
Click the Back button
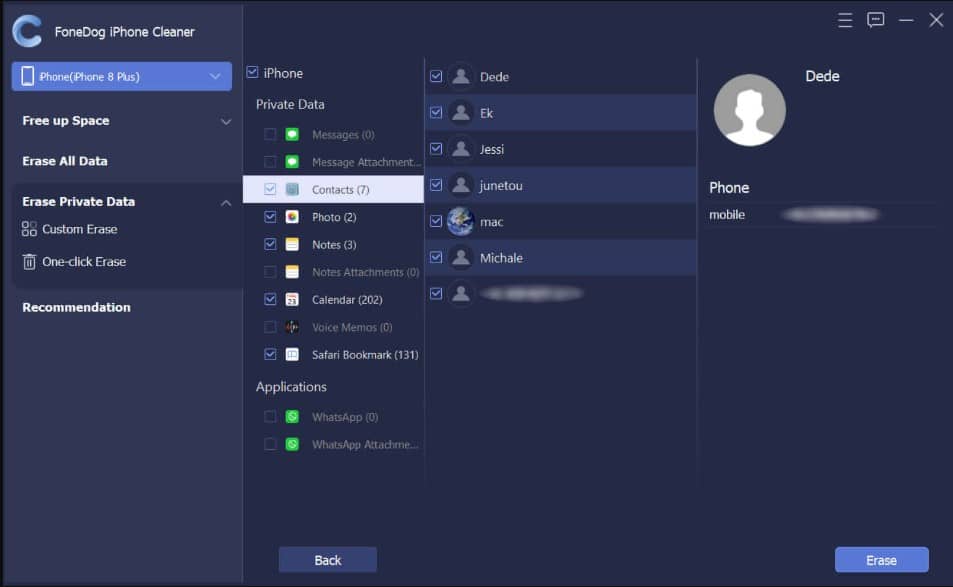pyautogui.click(x=328, y=560)
